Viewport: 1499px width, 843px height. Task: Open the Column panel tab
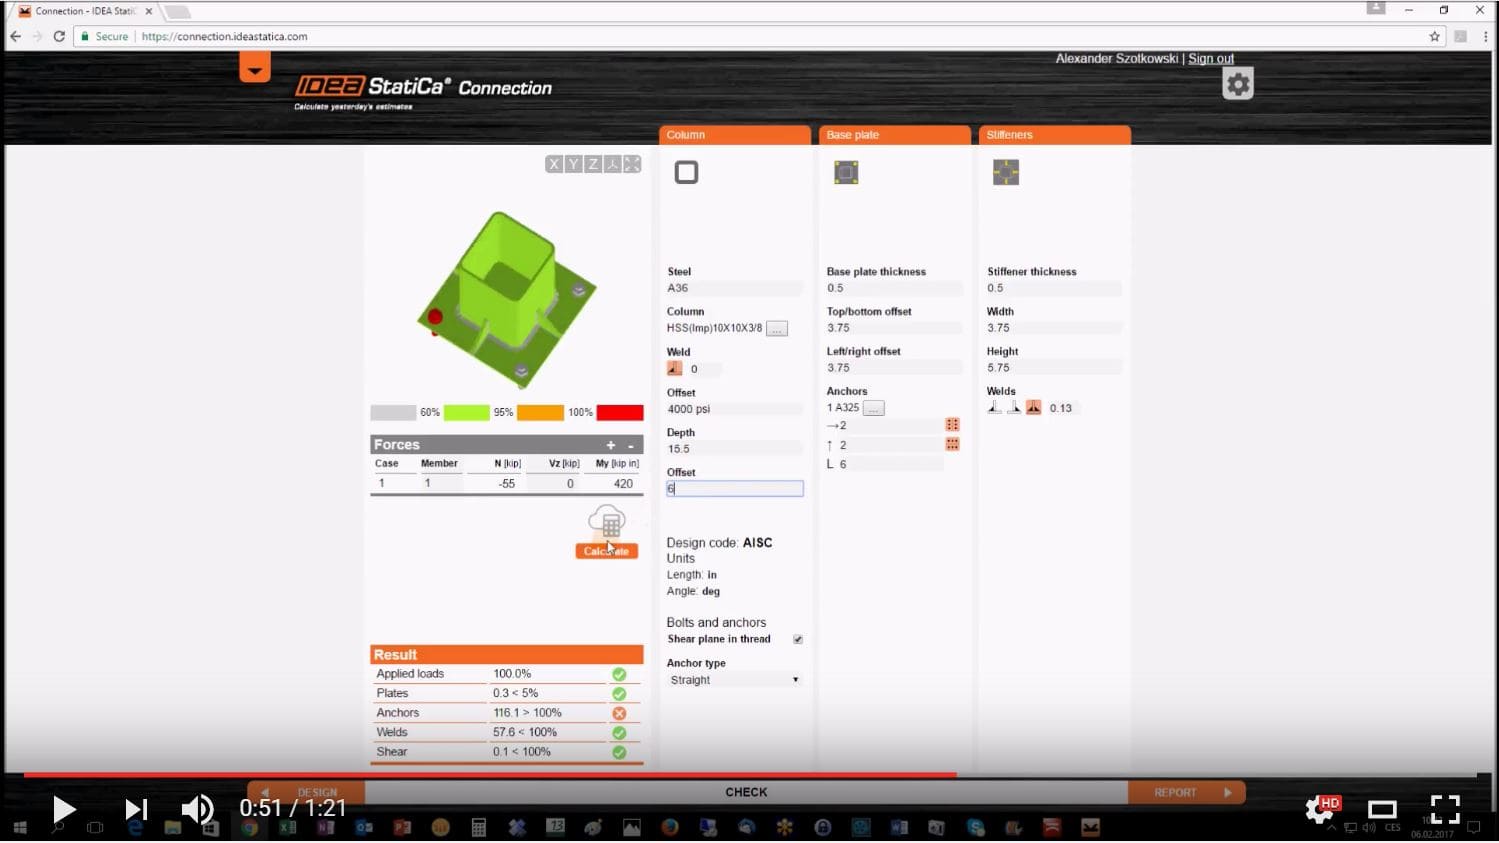(x=735, y=135)
